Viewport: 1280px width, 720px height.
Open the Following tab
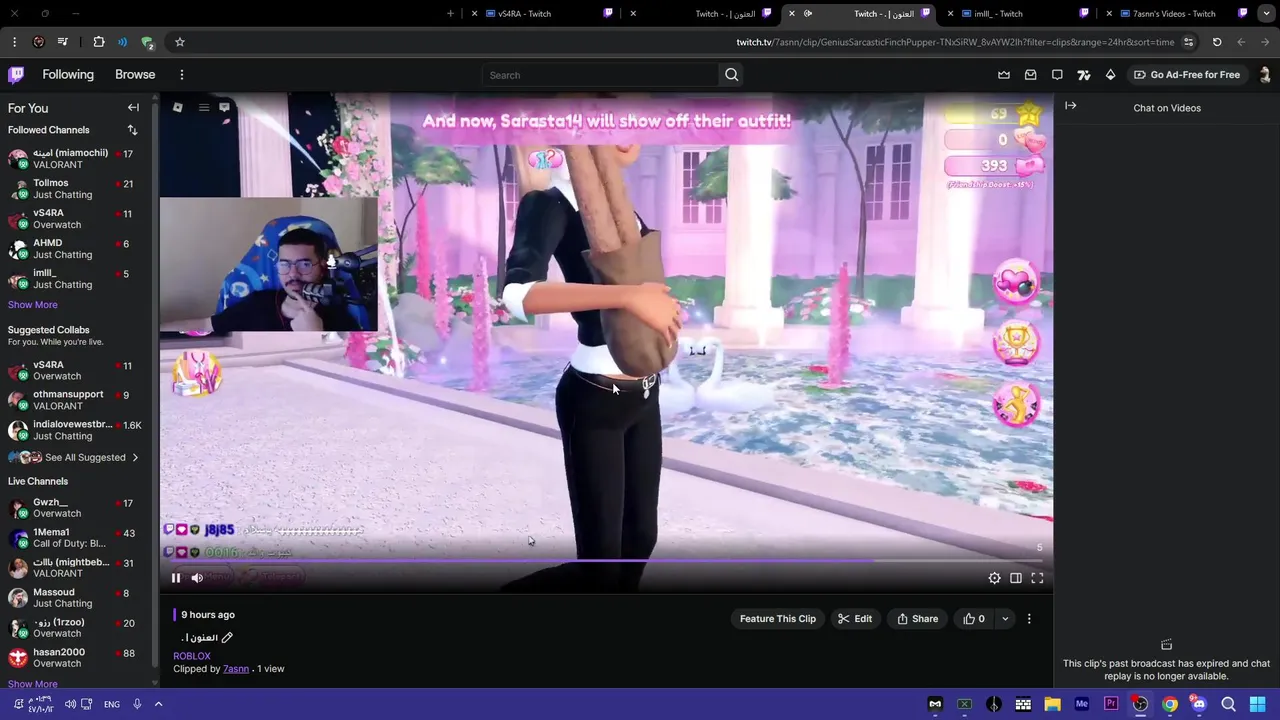click(68, 75)
